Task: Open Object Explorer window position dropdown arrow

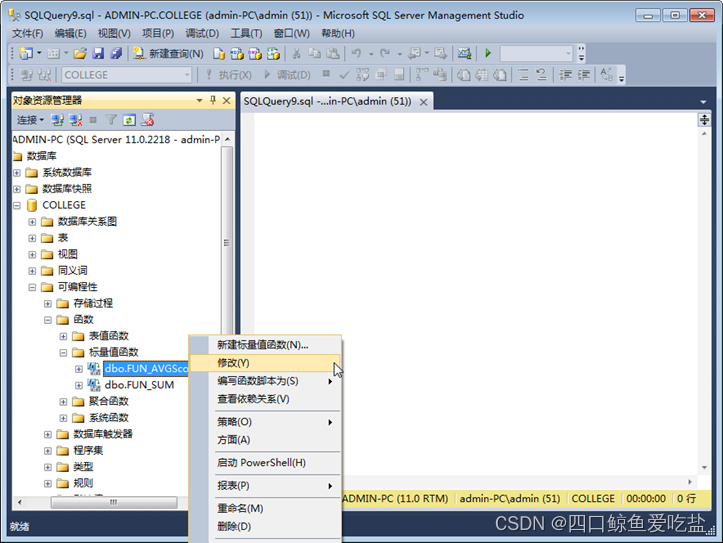Action: (x=199, y=100)
